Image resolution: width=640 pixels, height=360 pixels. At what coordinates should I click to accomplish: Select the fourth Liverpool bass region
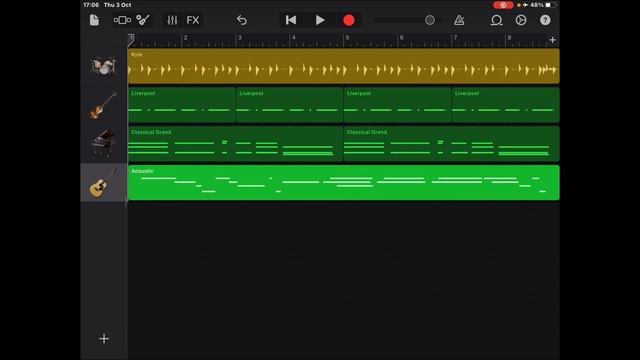pyautogui.click(x=505, y=105)
